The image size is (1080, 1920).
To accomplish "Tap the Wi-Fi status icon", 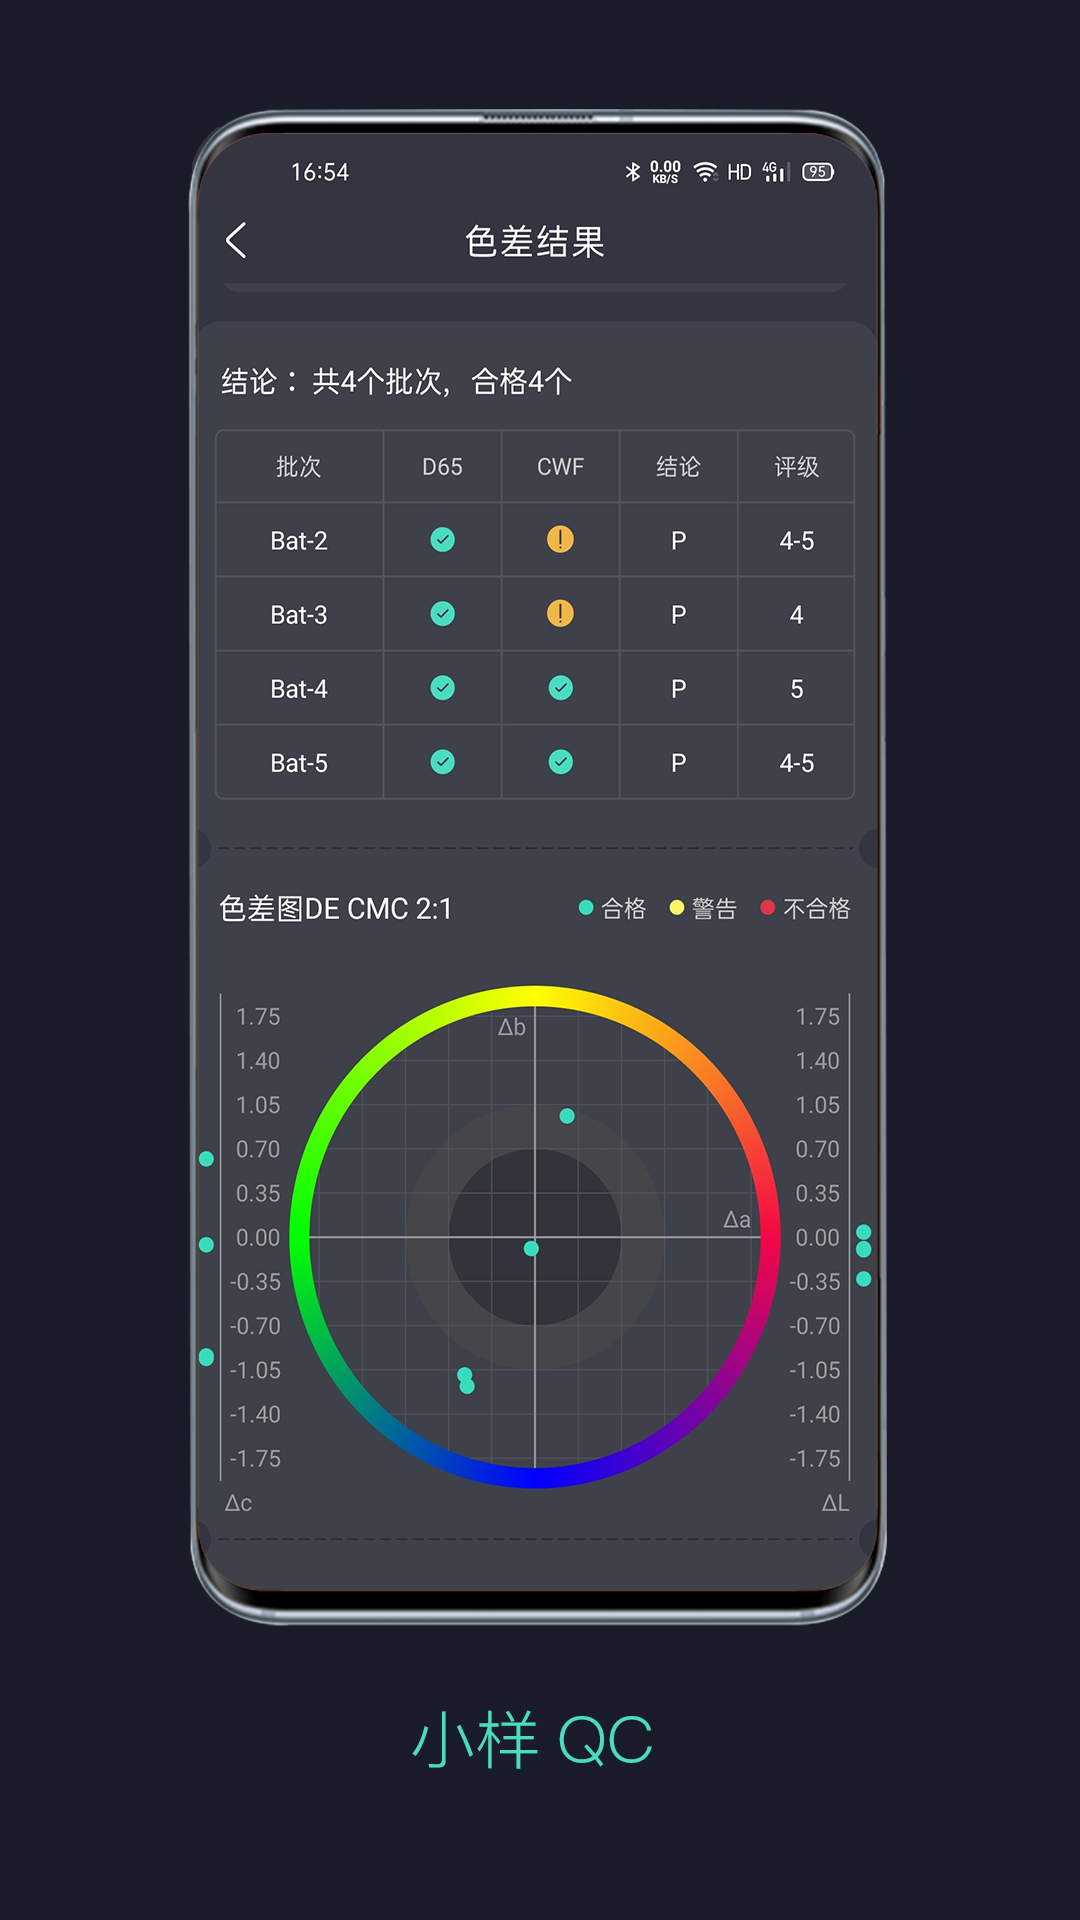I will 705,172.
